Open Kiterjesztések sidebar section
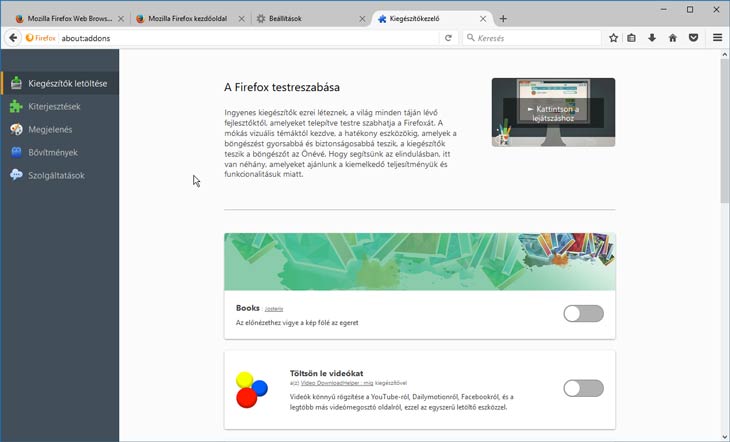 pyautogui.click(x=60, y=107)
